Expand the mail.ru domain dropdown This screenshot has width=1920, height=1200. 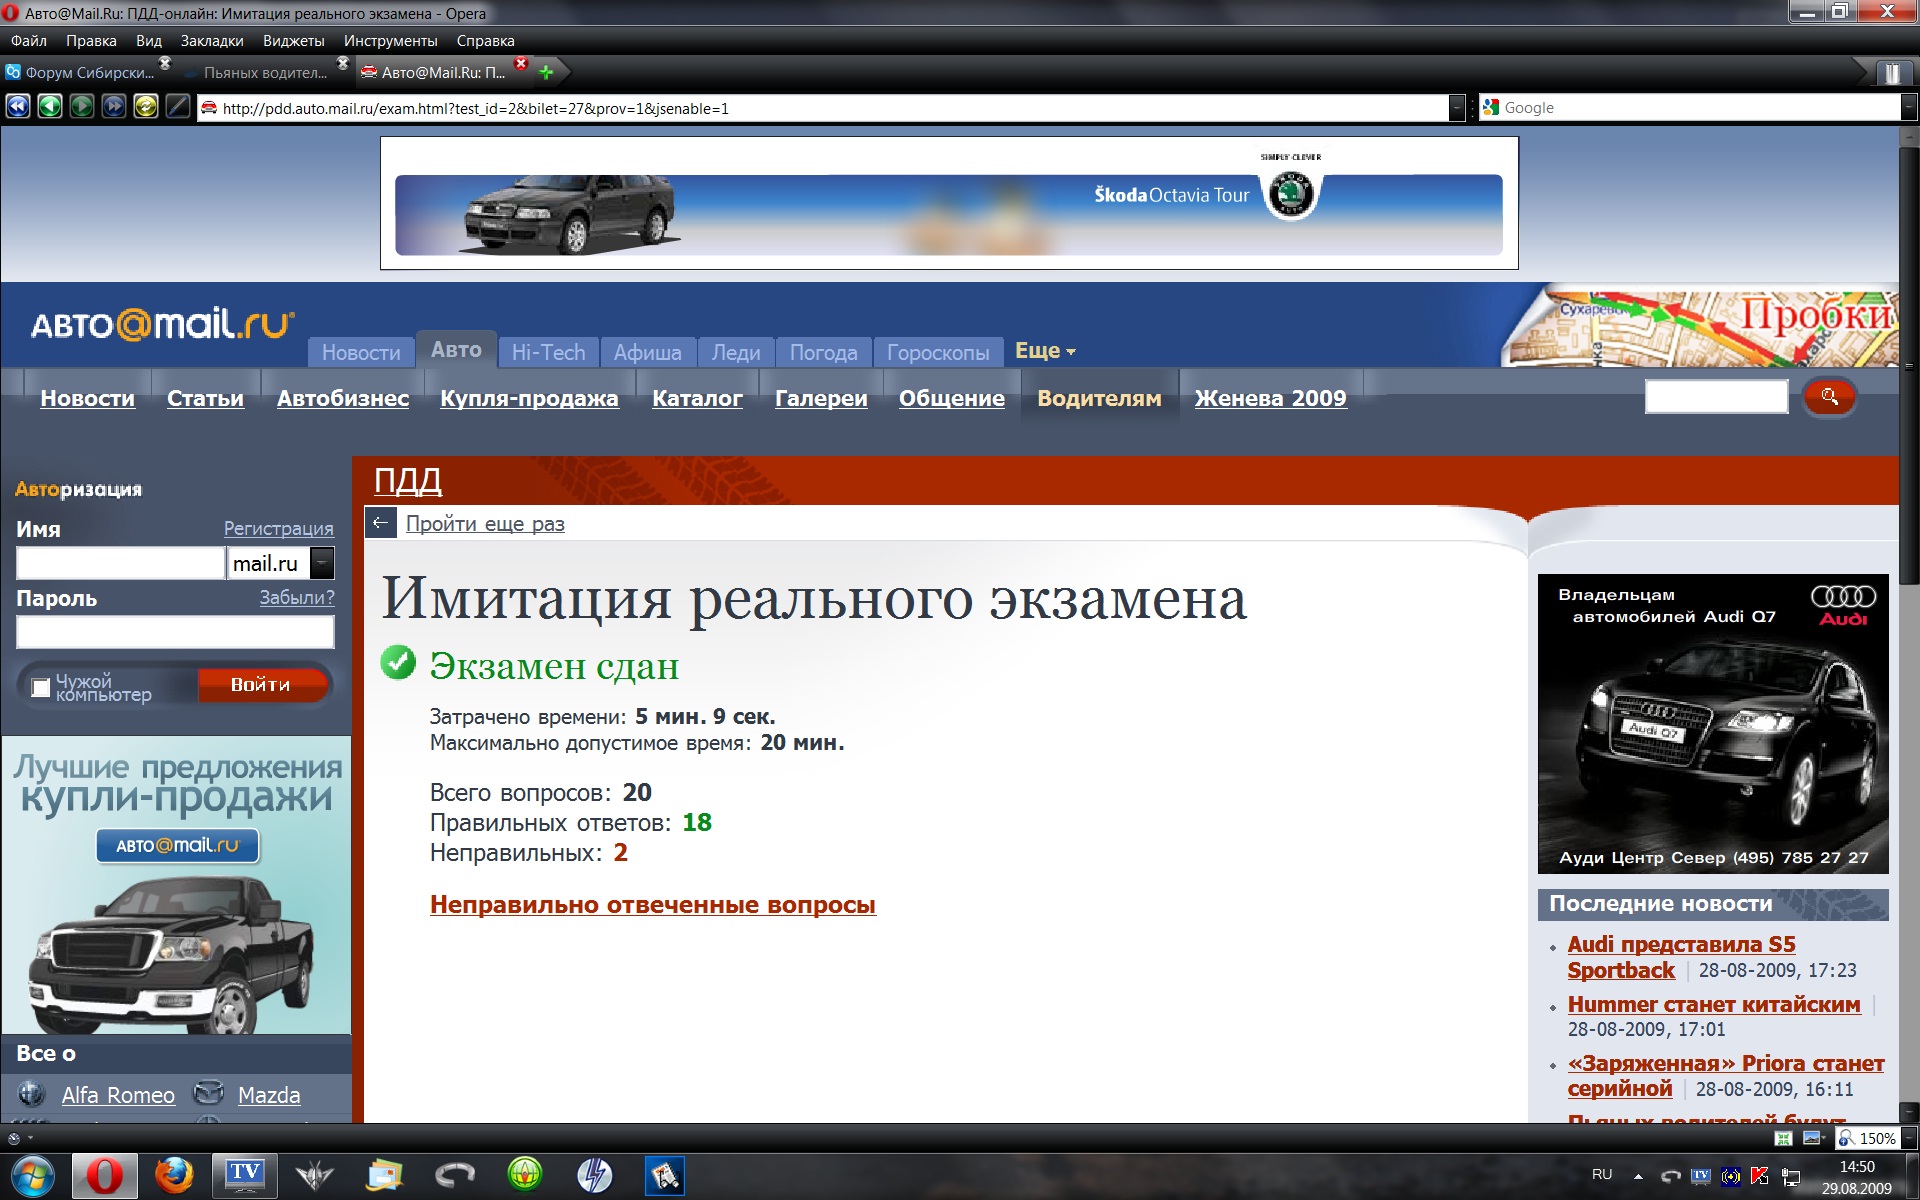click(x=322, y=563)
